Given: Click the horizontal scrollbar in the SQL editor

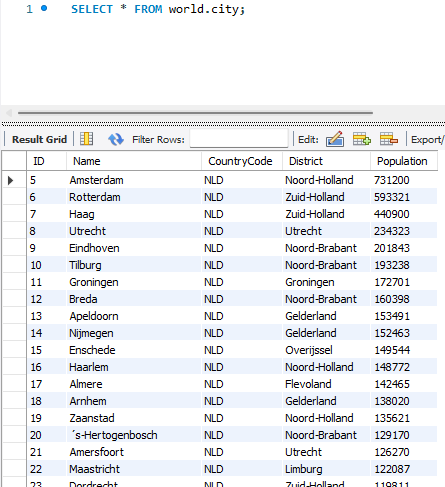Looking at the screenshot, I should coord(195,113).
